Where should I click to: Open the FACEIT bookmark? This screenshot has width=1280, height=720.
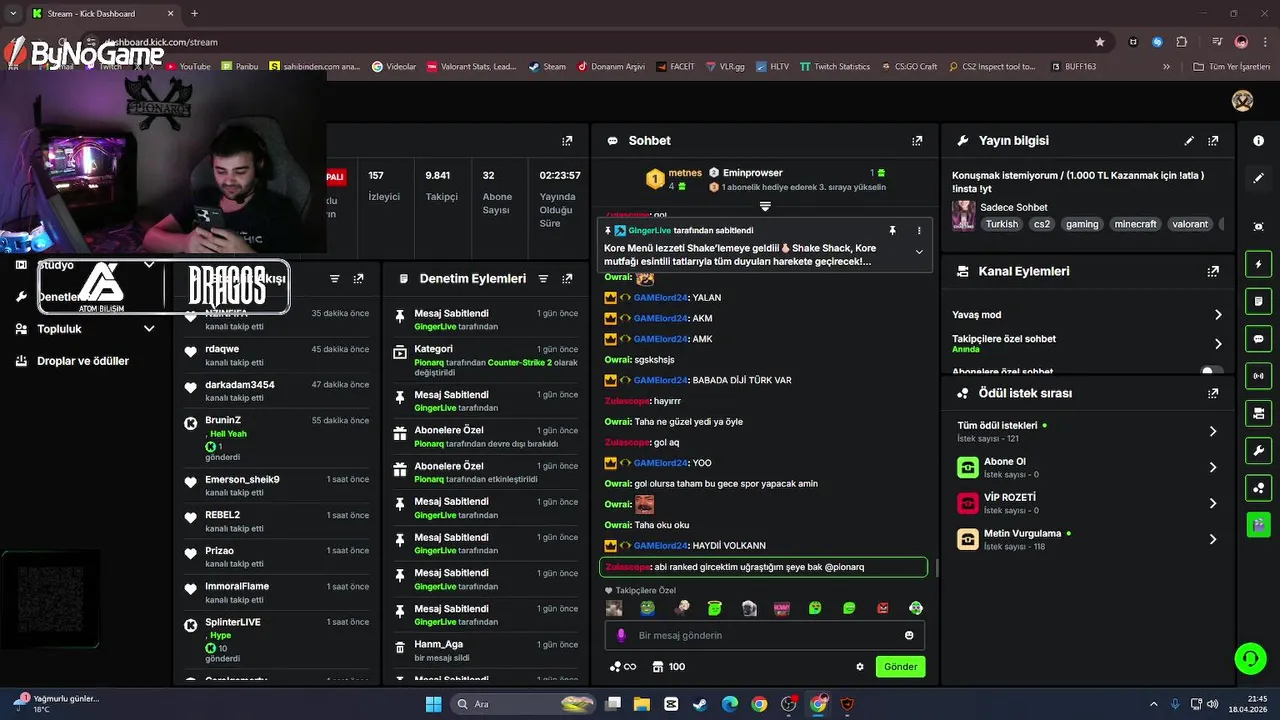click(x=676, y=67)
